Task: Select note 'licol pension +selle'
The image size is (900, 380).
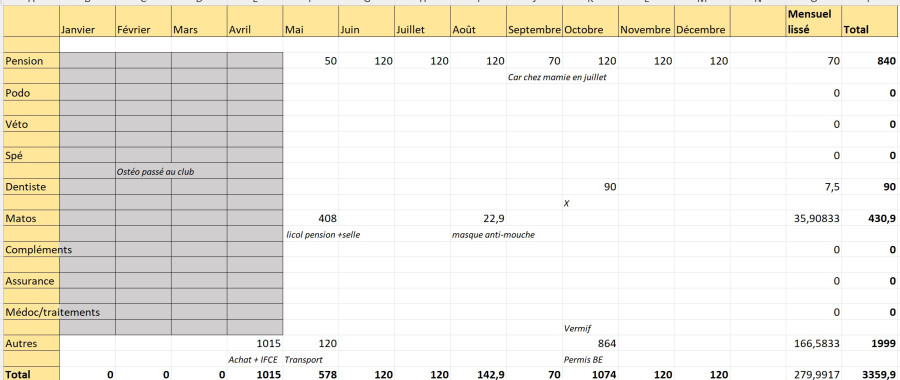Action: (323, 234)
